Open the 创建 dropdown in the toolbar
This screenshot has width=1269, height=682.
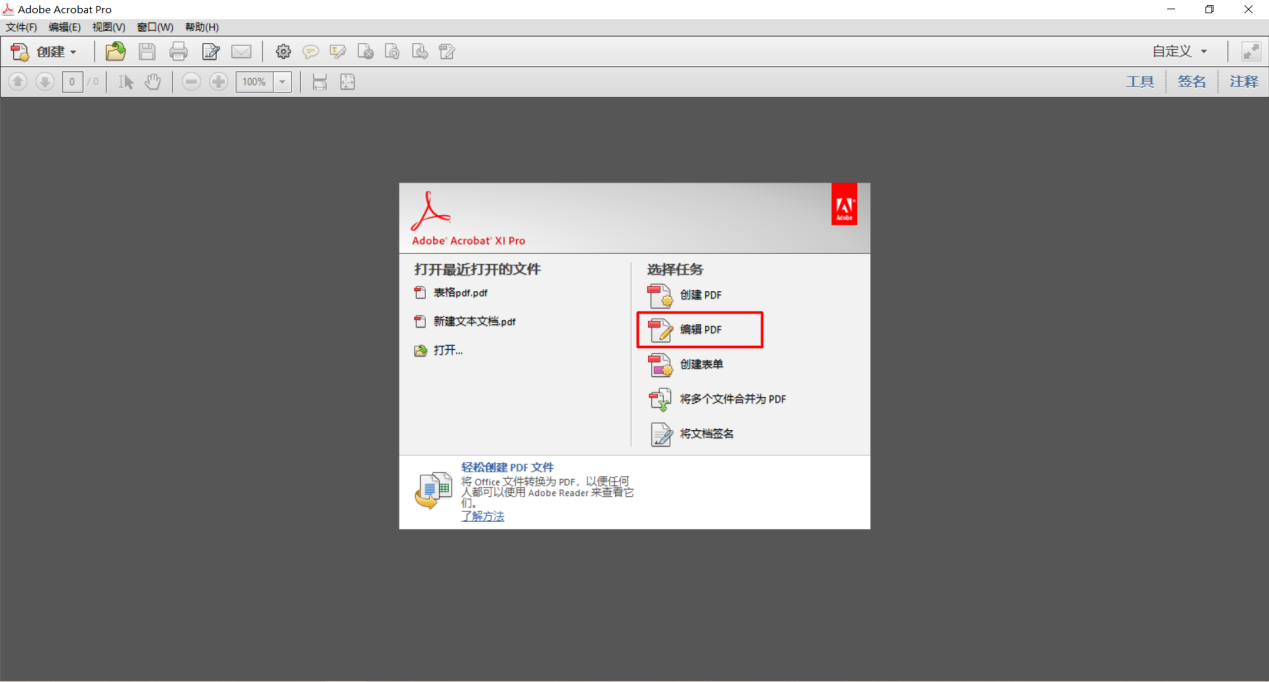pyautogui.click(x=44, y=52)
